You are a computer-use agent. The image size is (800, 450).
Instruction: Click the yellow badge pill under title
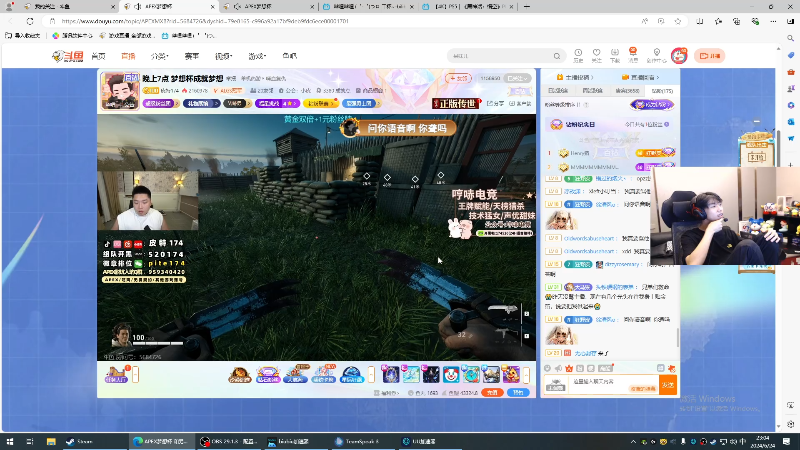tap(321, 104)
